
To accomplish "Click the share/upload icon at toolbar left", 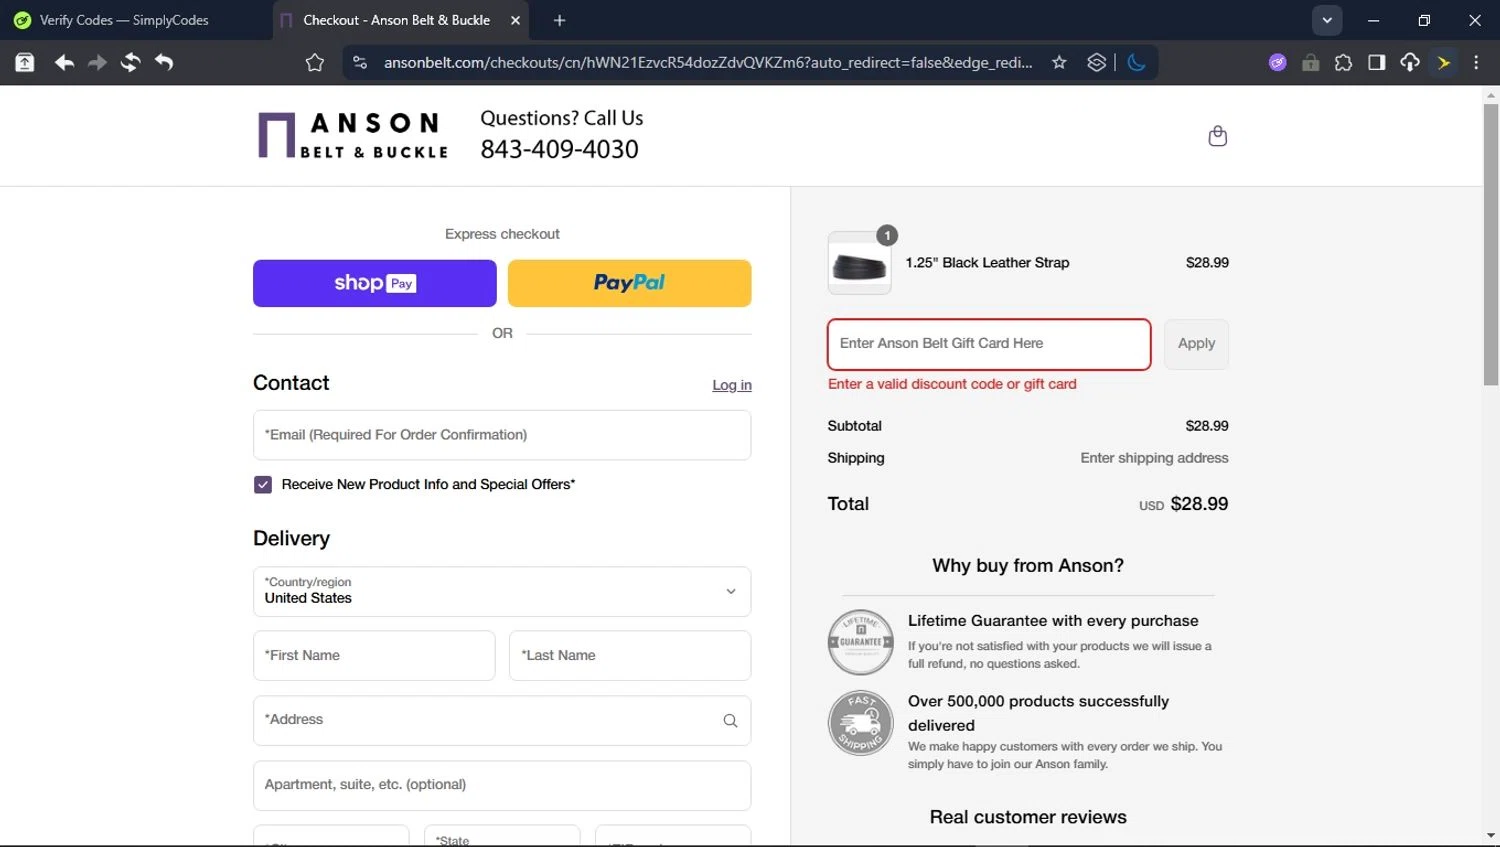I will (25, 63).
